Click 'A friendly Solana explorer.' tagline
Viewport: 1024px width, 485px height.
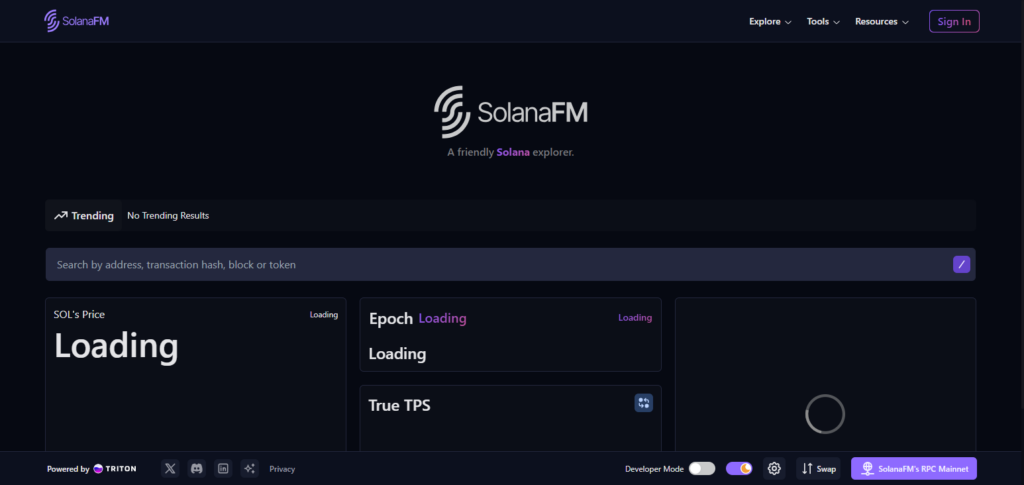click(x=511, y=152)
